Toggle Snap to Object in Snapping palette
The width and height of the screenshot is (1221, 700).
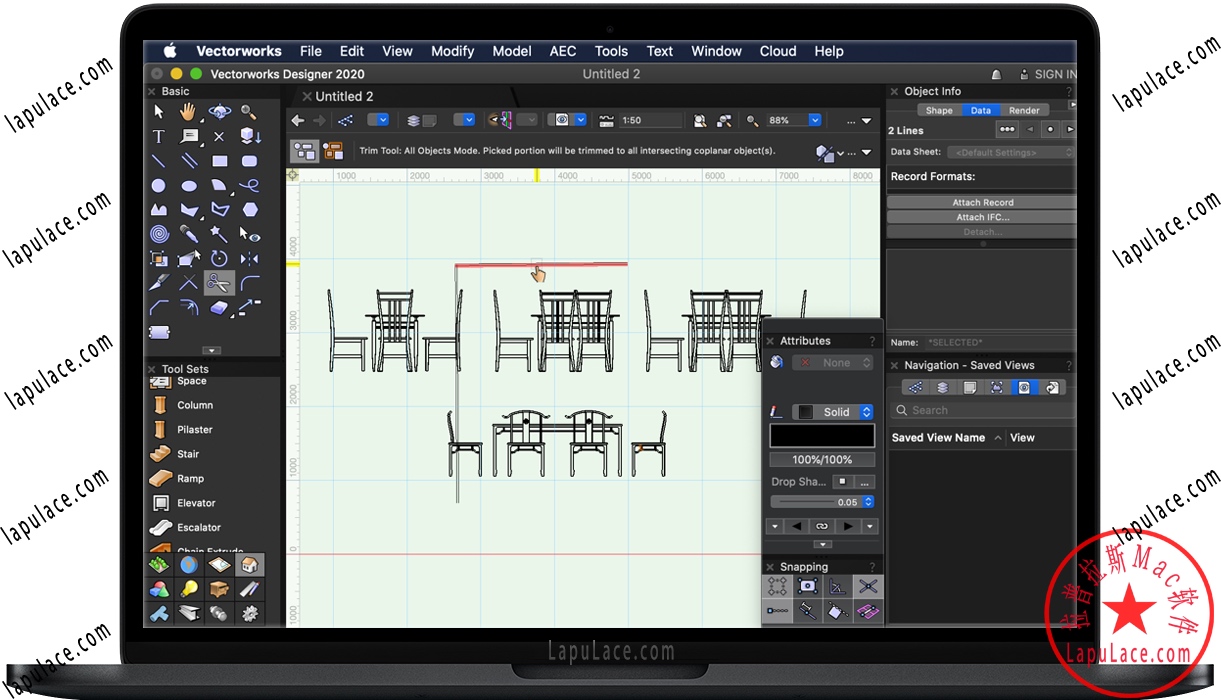click(808, 586)
